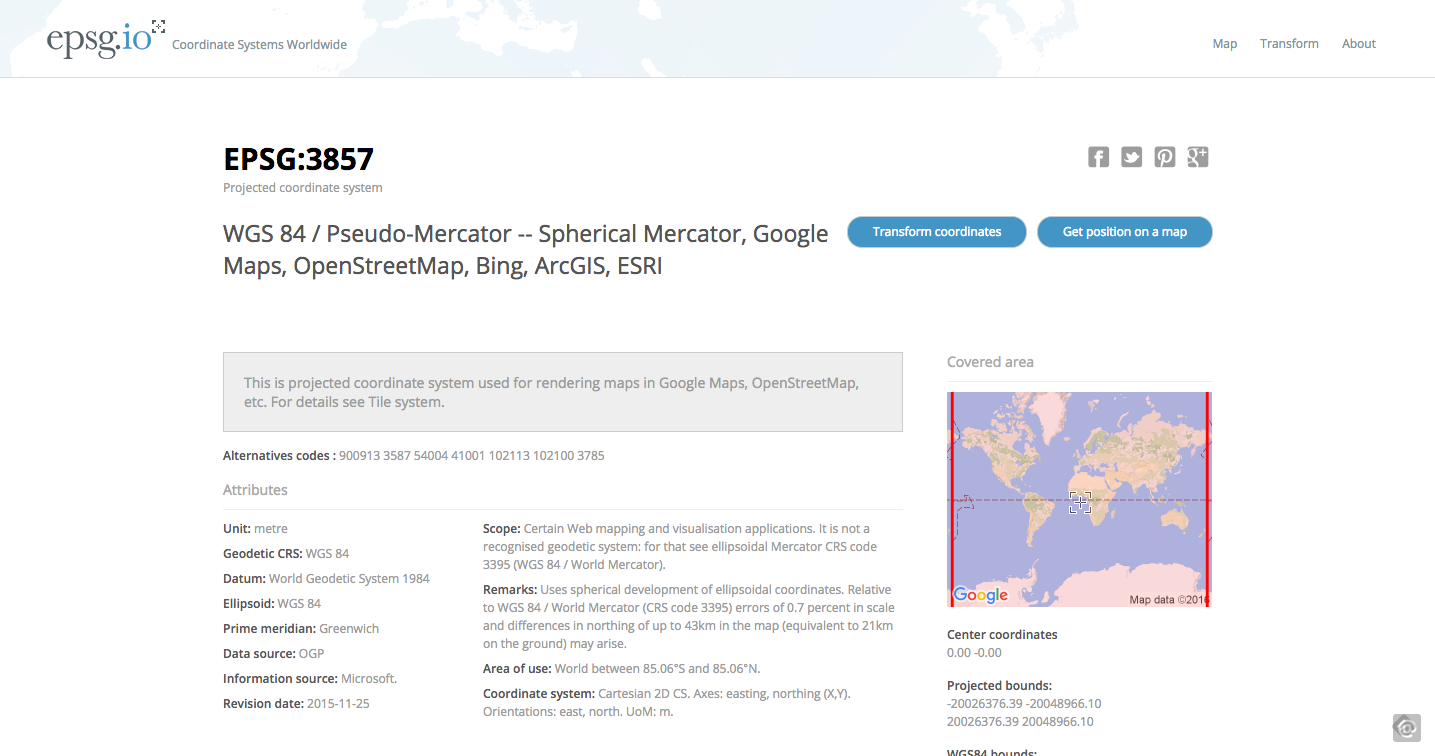This screenshot has width=1435, height=756.
Task: Click the crosshair marker on covered area map
Action: pyautogui.click(x=1080, y=502)
